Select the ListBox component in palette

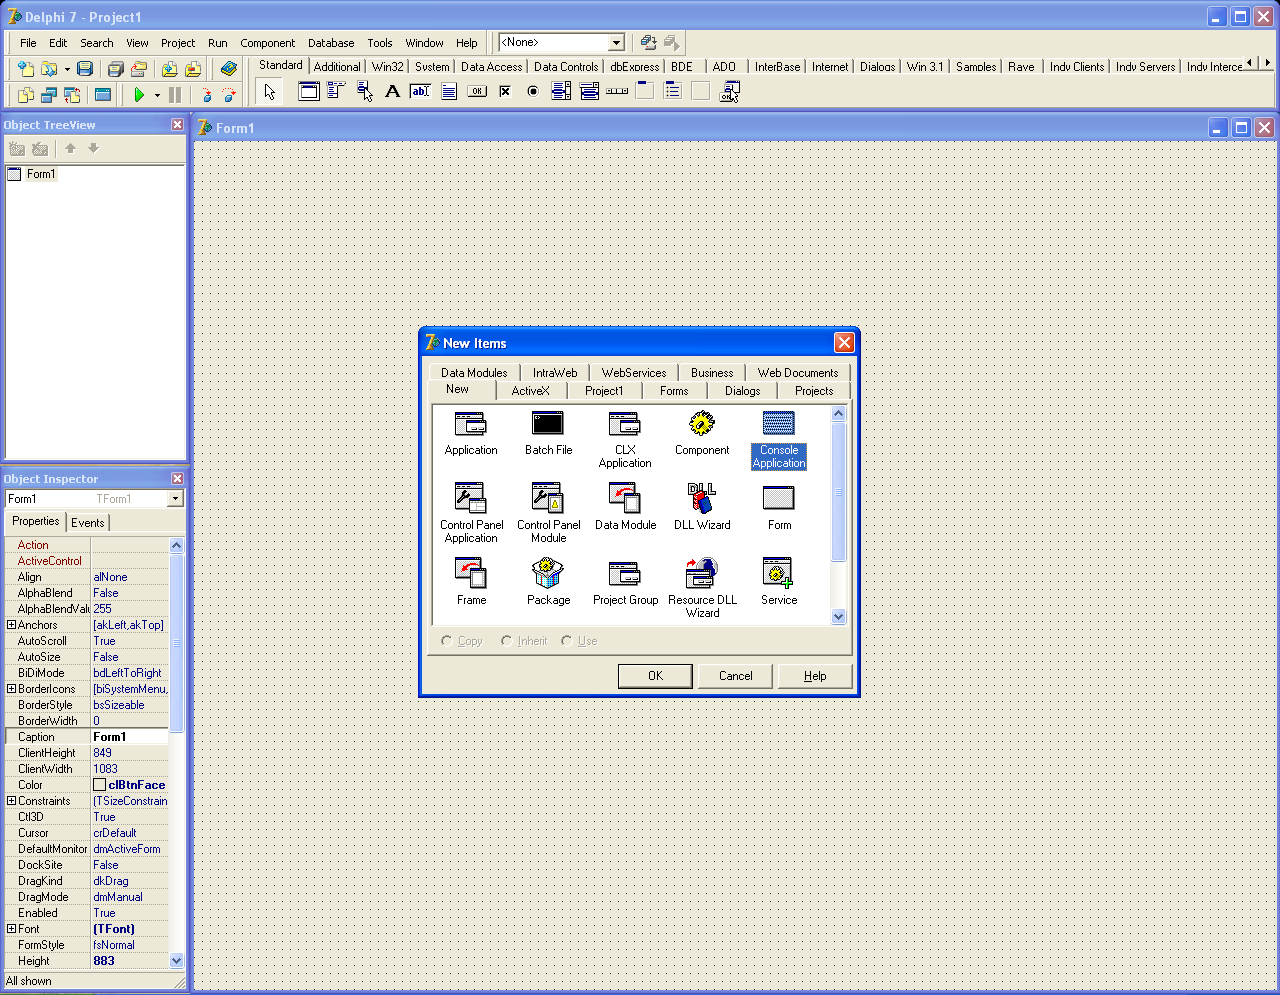point(561,91)
